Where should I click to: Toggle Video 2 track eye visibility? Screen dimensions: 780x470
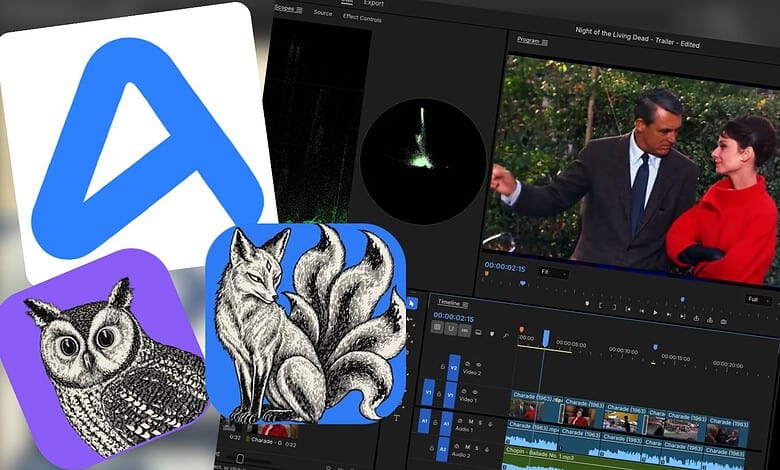479,365
